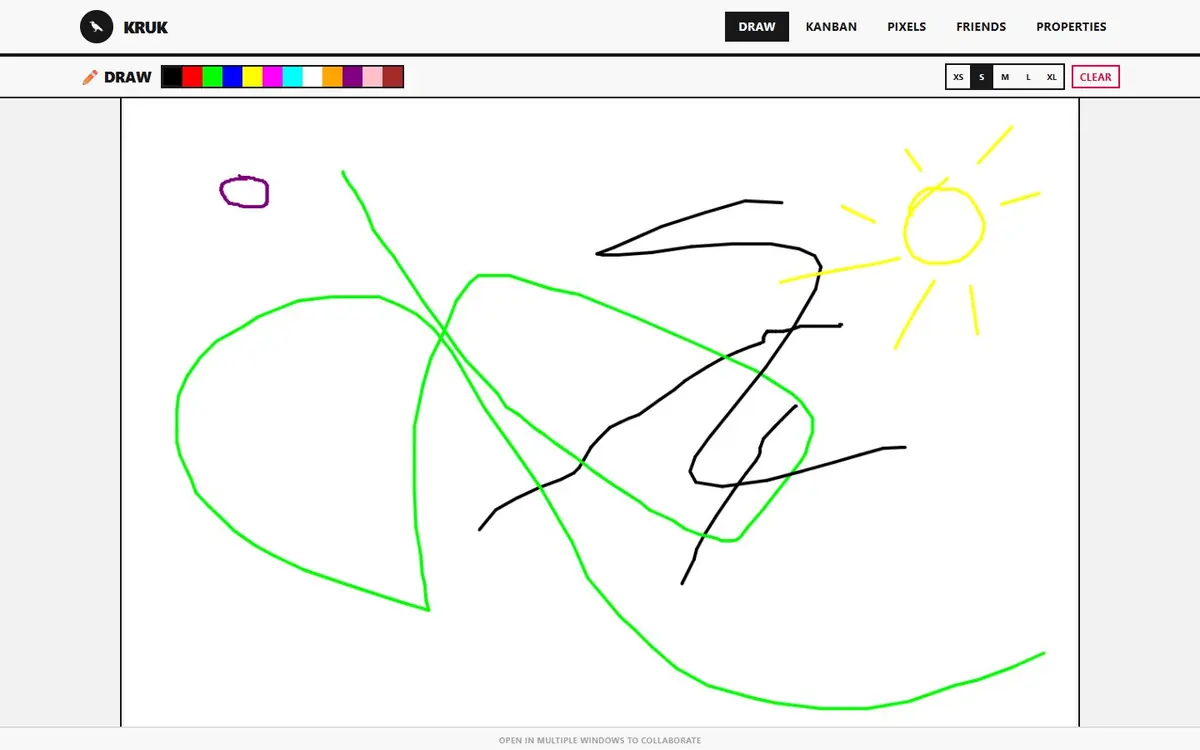Viewport: 1200px width, 750px height.
Task: Pick the magenta color swatch
Action: [272, 77]
